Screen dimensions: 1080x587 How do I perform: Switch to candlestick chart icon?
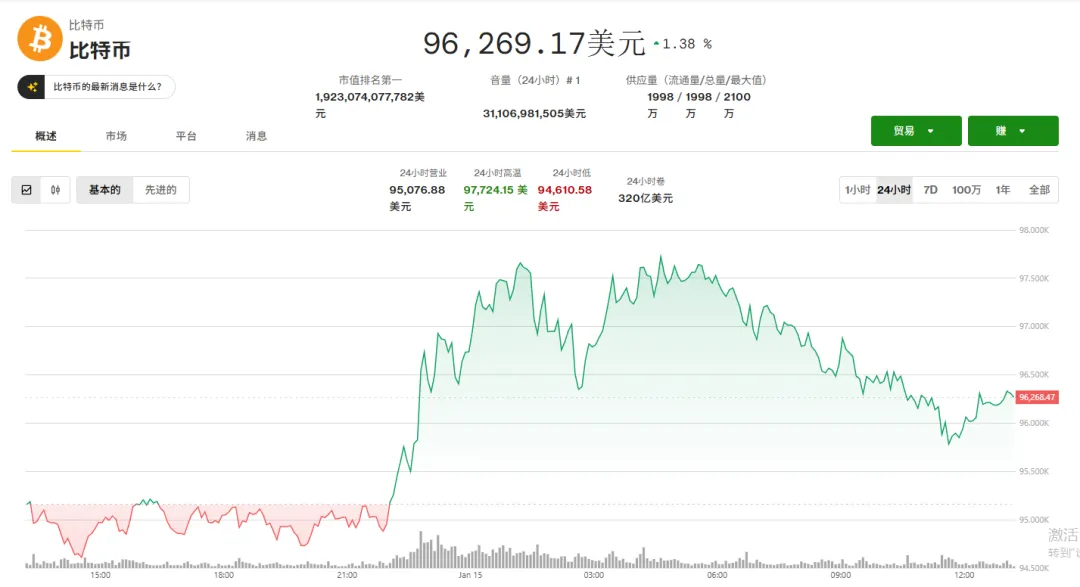55,190
